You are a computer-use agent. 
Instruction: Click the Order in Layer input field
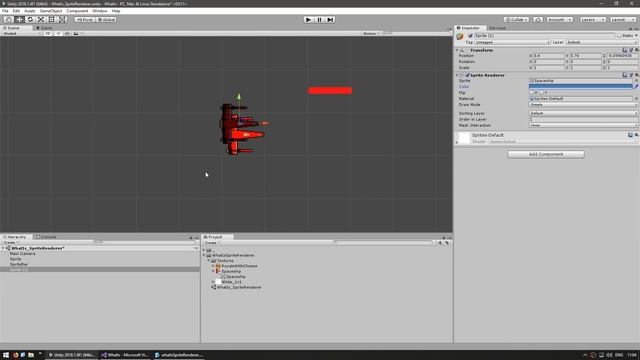(583, 120)
